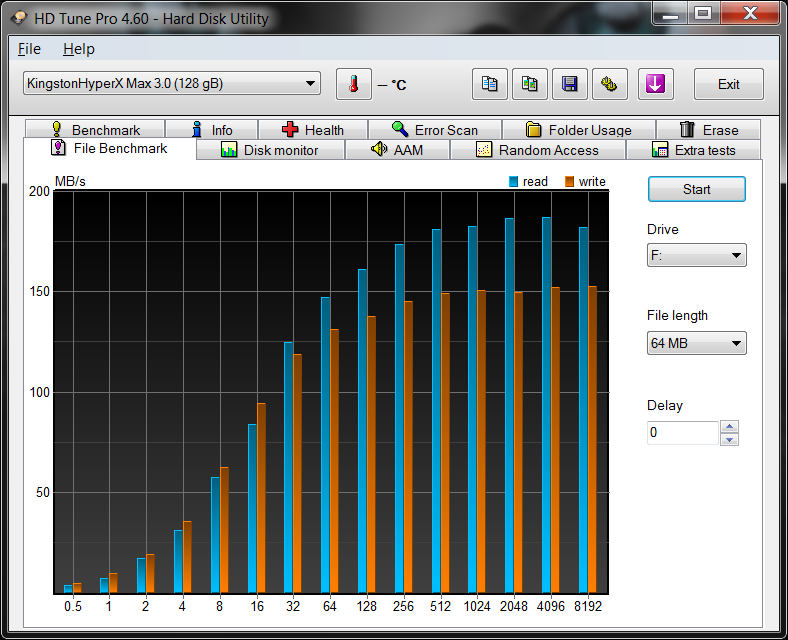Open the Drive F: dropdown
The height and width of the screenshot is (640, 788).
click(696, 255)
